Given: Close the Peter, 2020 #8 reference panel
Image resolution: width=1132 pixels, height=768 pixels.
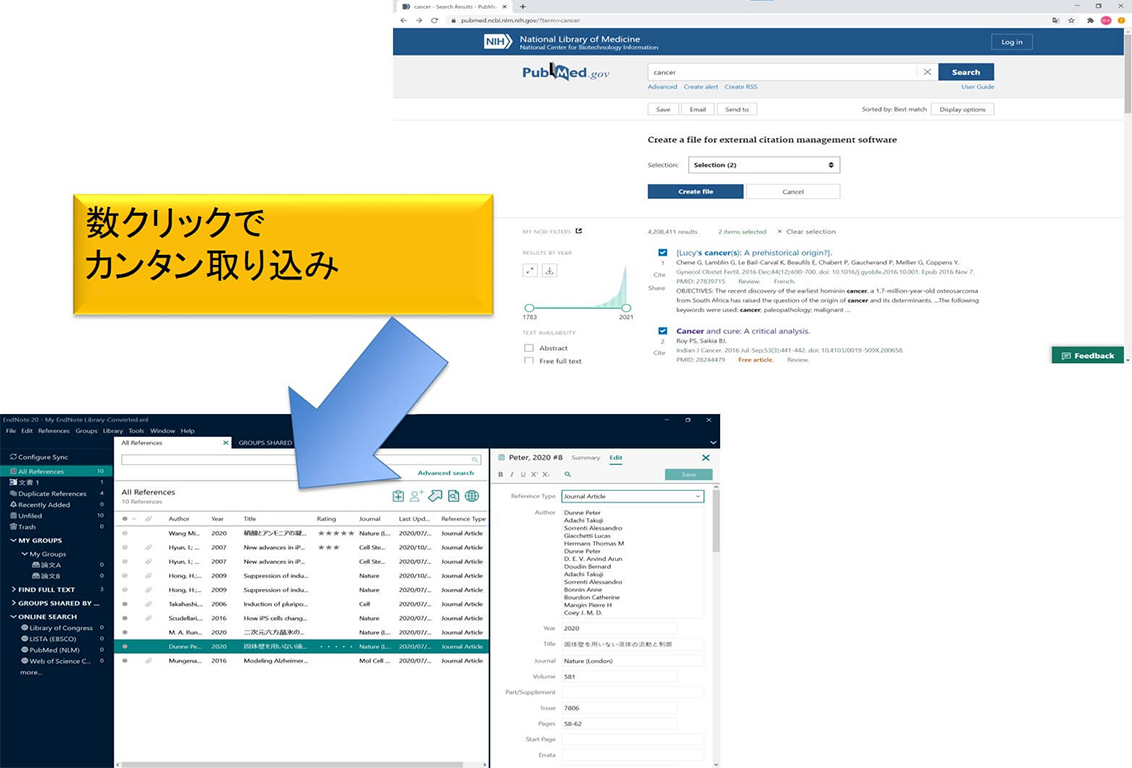Looking at the screenshot, I should click(x=705, y=458).
